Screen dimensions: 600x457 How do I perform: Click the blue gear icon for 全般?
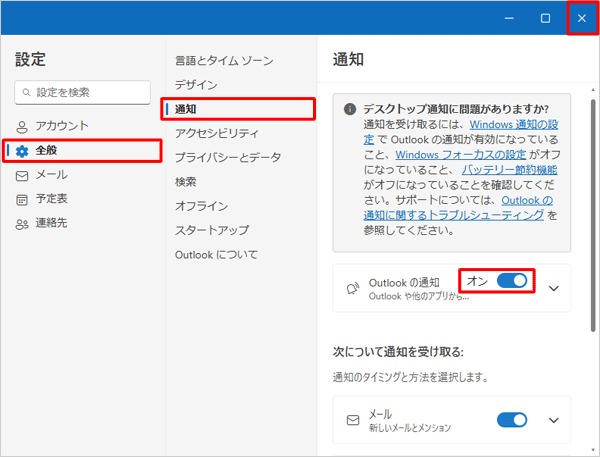(22, 151)
